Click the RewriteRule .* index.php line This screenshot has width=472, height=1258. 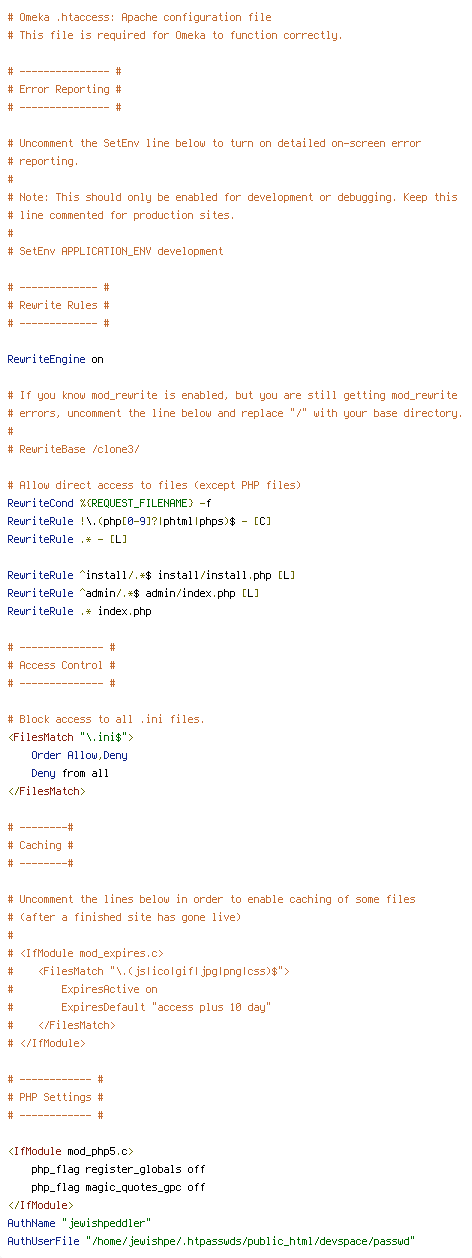pos(79,611)
